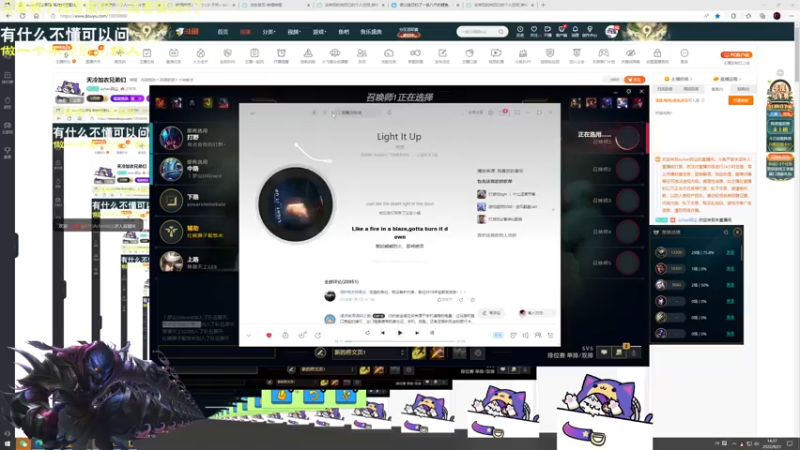The width and height of the screenshot is (800, 450).
Task: Open the share icon in music player bottom bar
Action: (318, 335)
